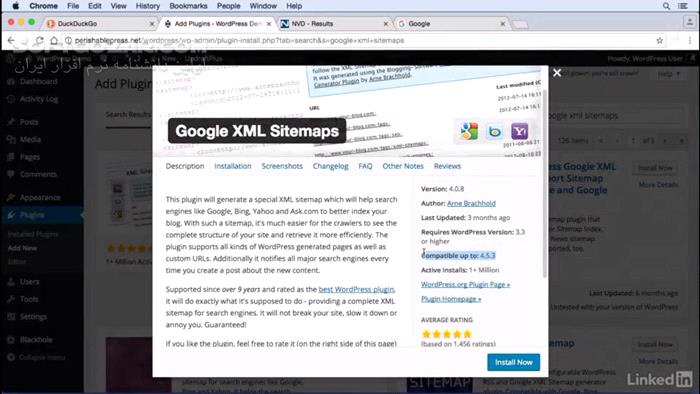Viewport: 700px width, 394px height.
Task: Click the address bar URL
Action: (239, 41)
